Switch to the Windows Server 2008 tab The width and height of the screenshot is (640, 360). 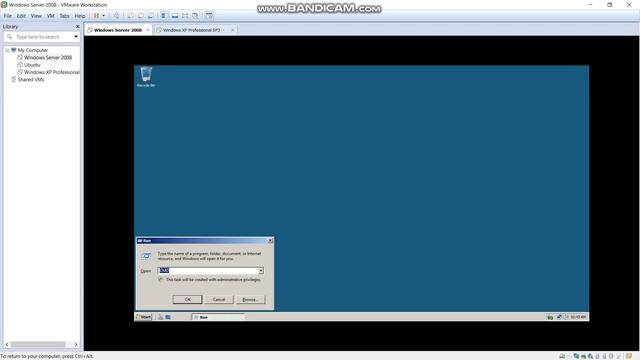118,30
